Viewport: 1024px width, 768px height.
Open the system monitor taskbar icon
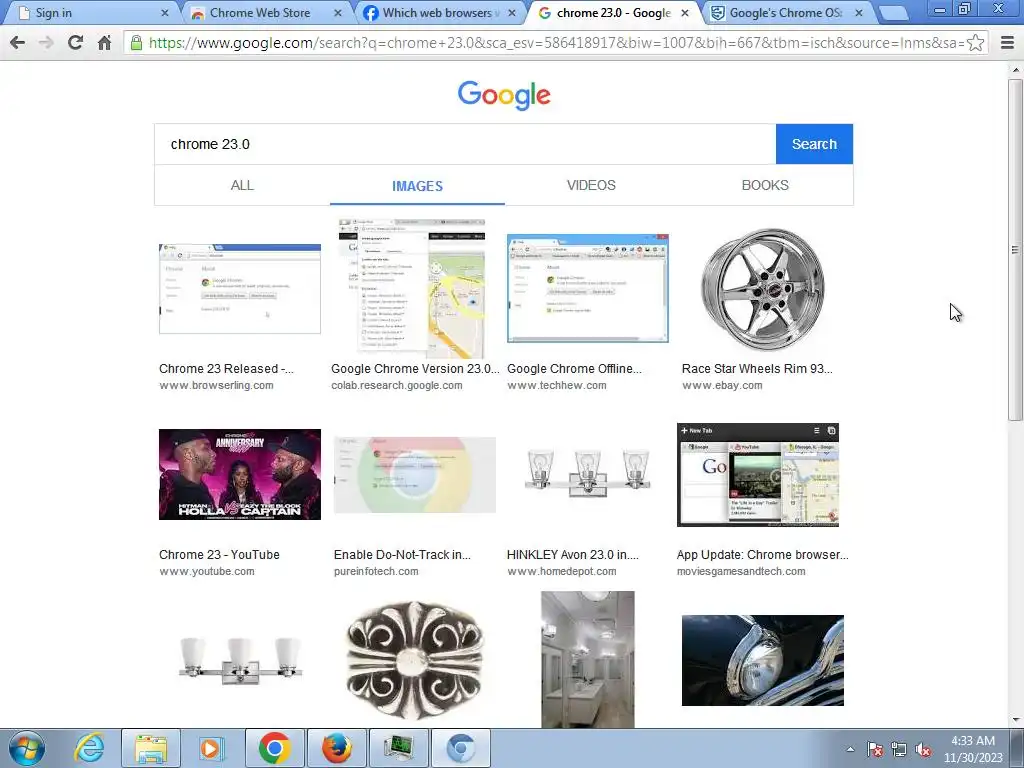[398, 748]
